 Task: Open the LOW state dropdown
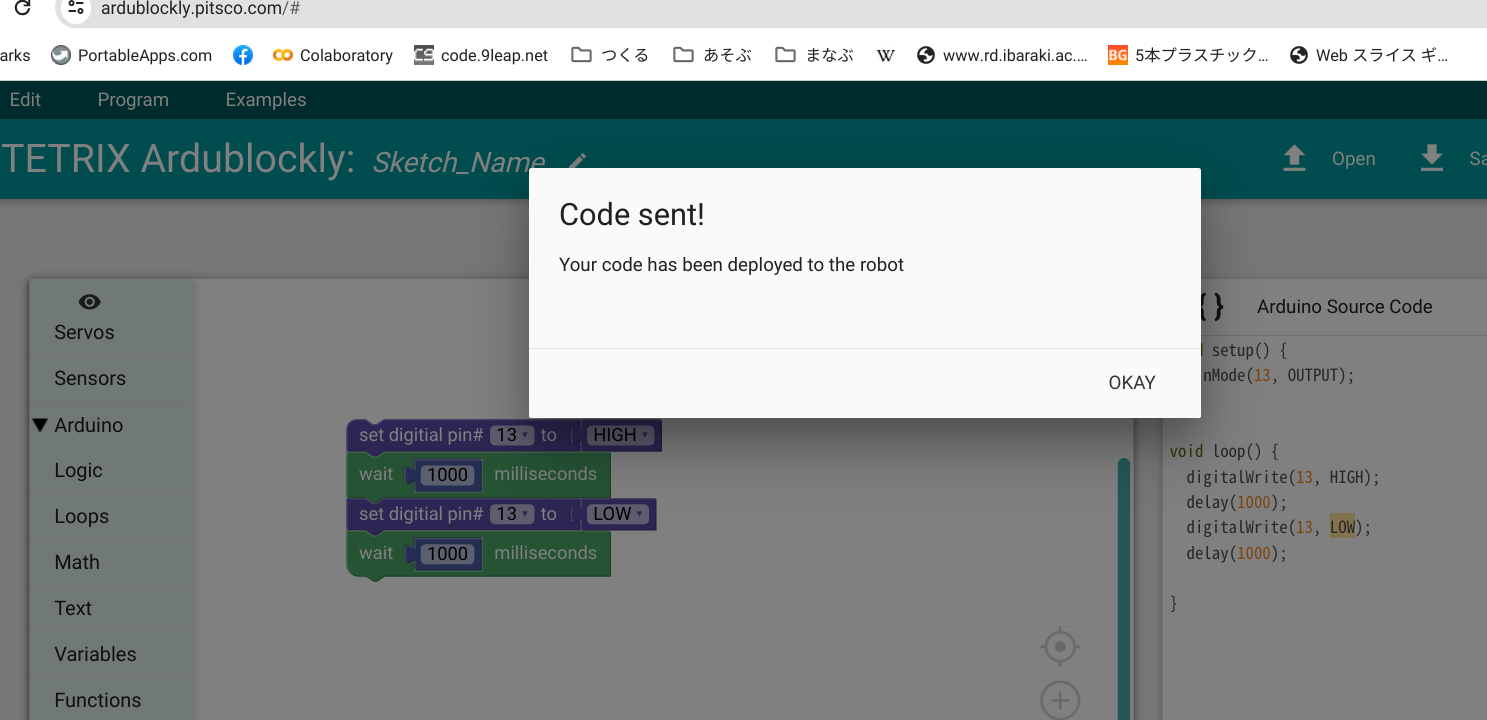coord(618,514)
